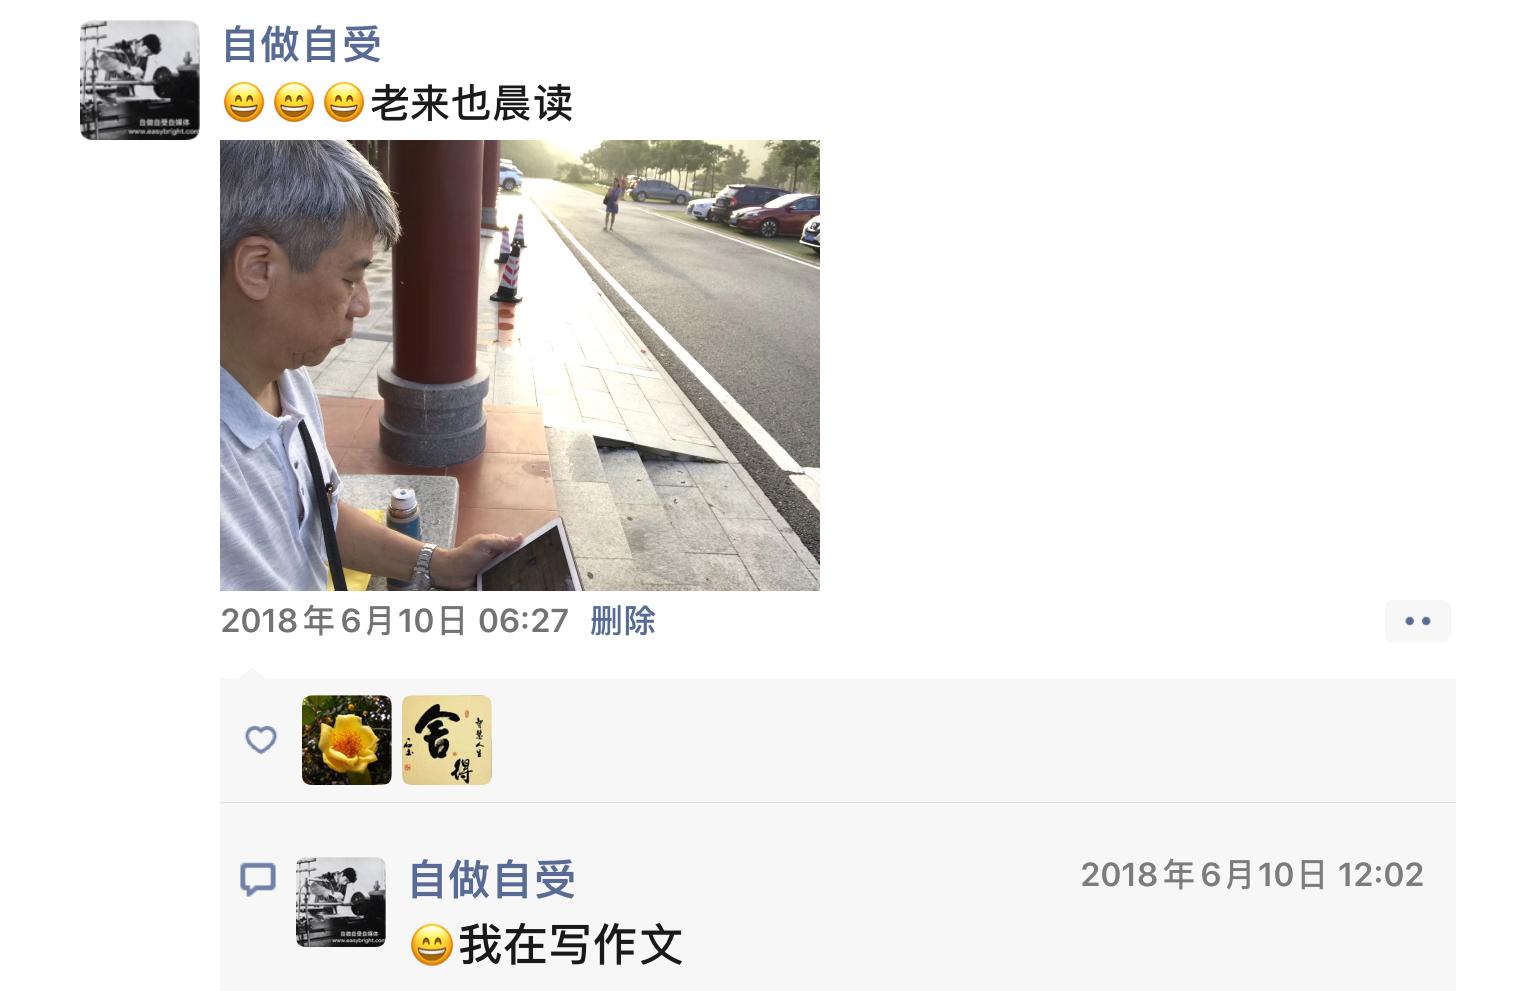
Task: Click the post timestamp 2018年6月10日 06:27
Action: click(x=395, y=621)
